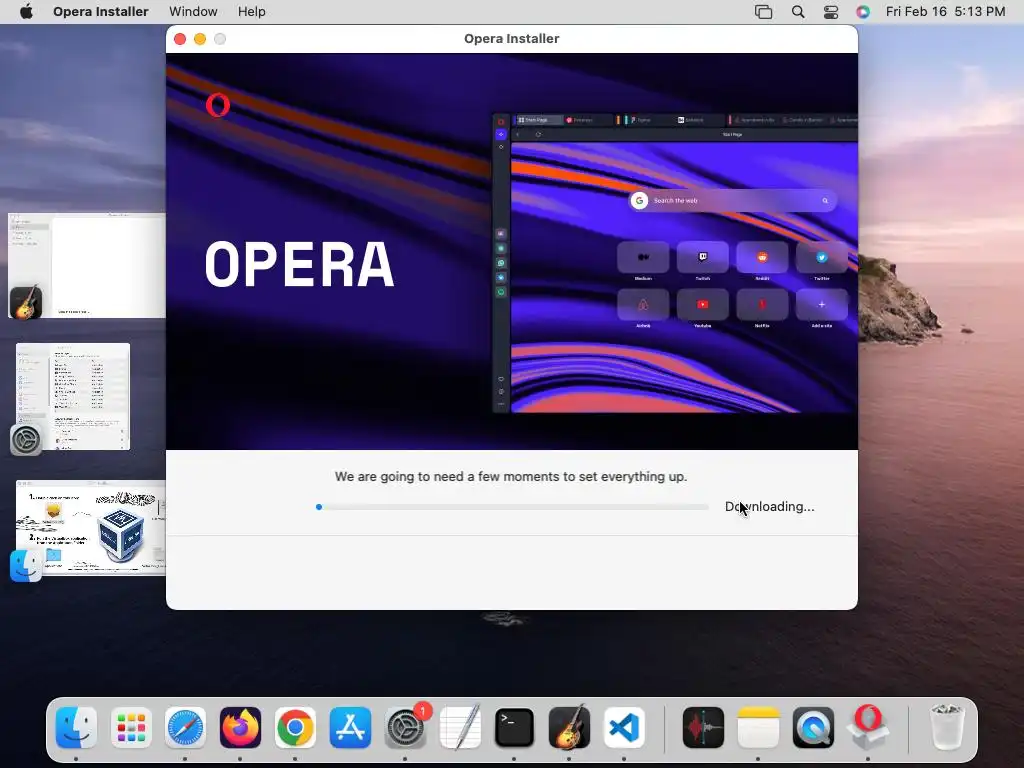Screen dimensions: 1024x768
Task: Minimize the Opera Installer window
Action: pyautogui.click(x=200, y=39)
